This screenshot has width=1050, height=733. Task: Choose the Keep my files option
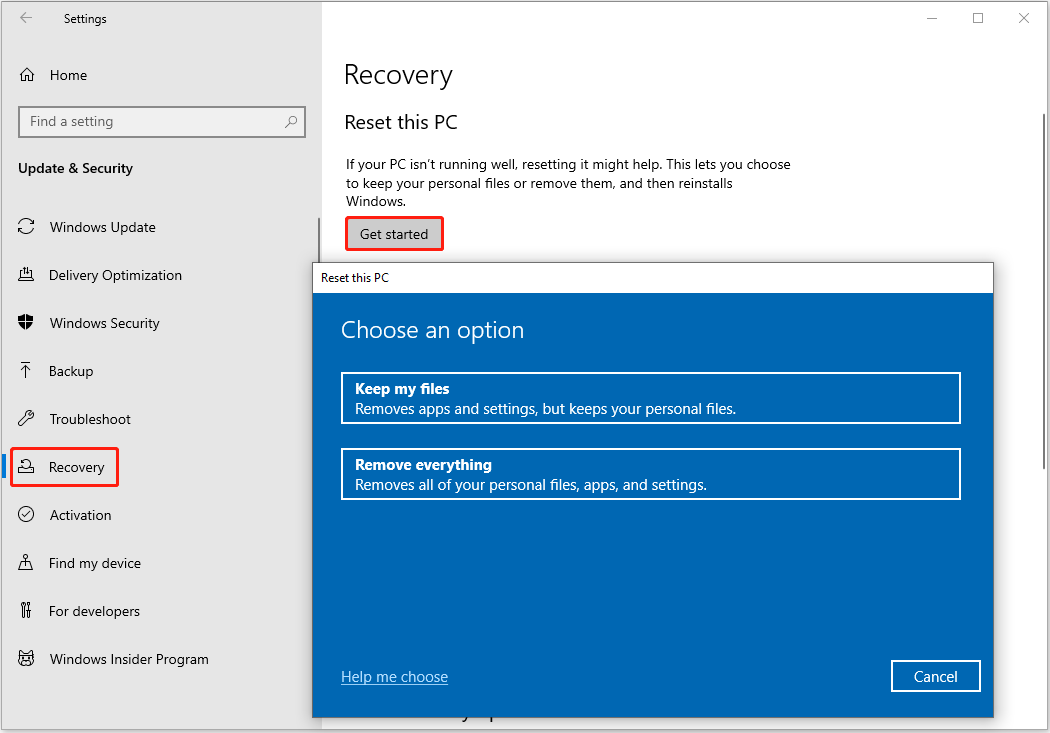650,397
